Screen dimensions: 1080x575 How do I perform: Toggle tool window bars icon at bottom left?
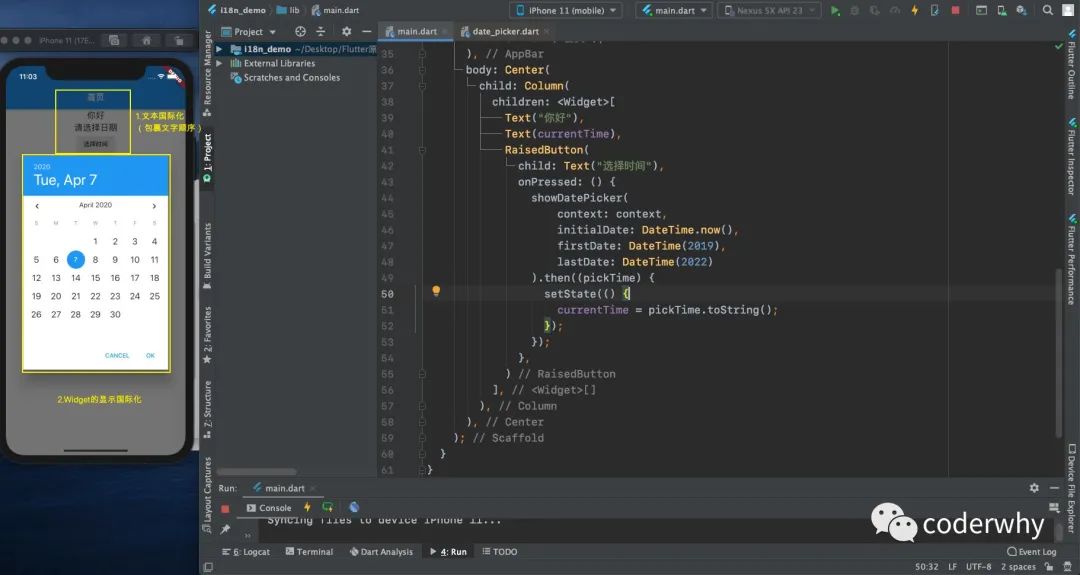point(208,567)
